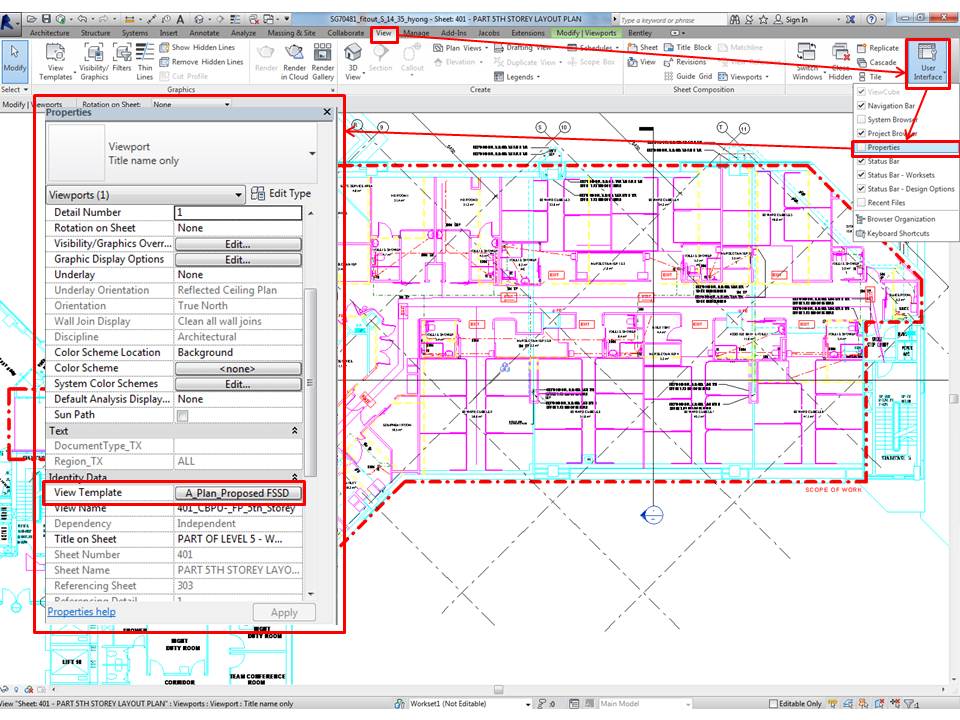
Task: Toggle Thin Lines display
Action: pyautogui.click(x=145, y=62)
